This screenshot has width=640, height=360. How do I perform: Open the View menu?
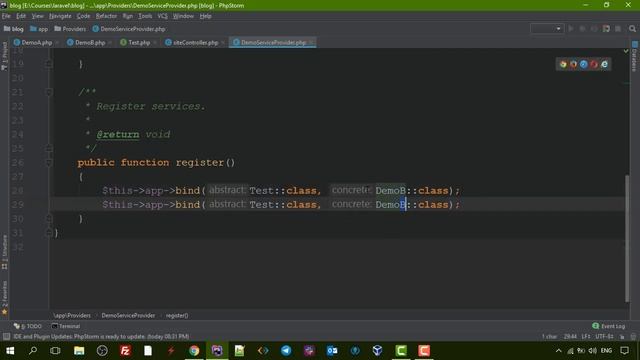[x=38, y=16]
